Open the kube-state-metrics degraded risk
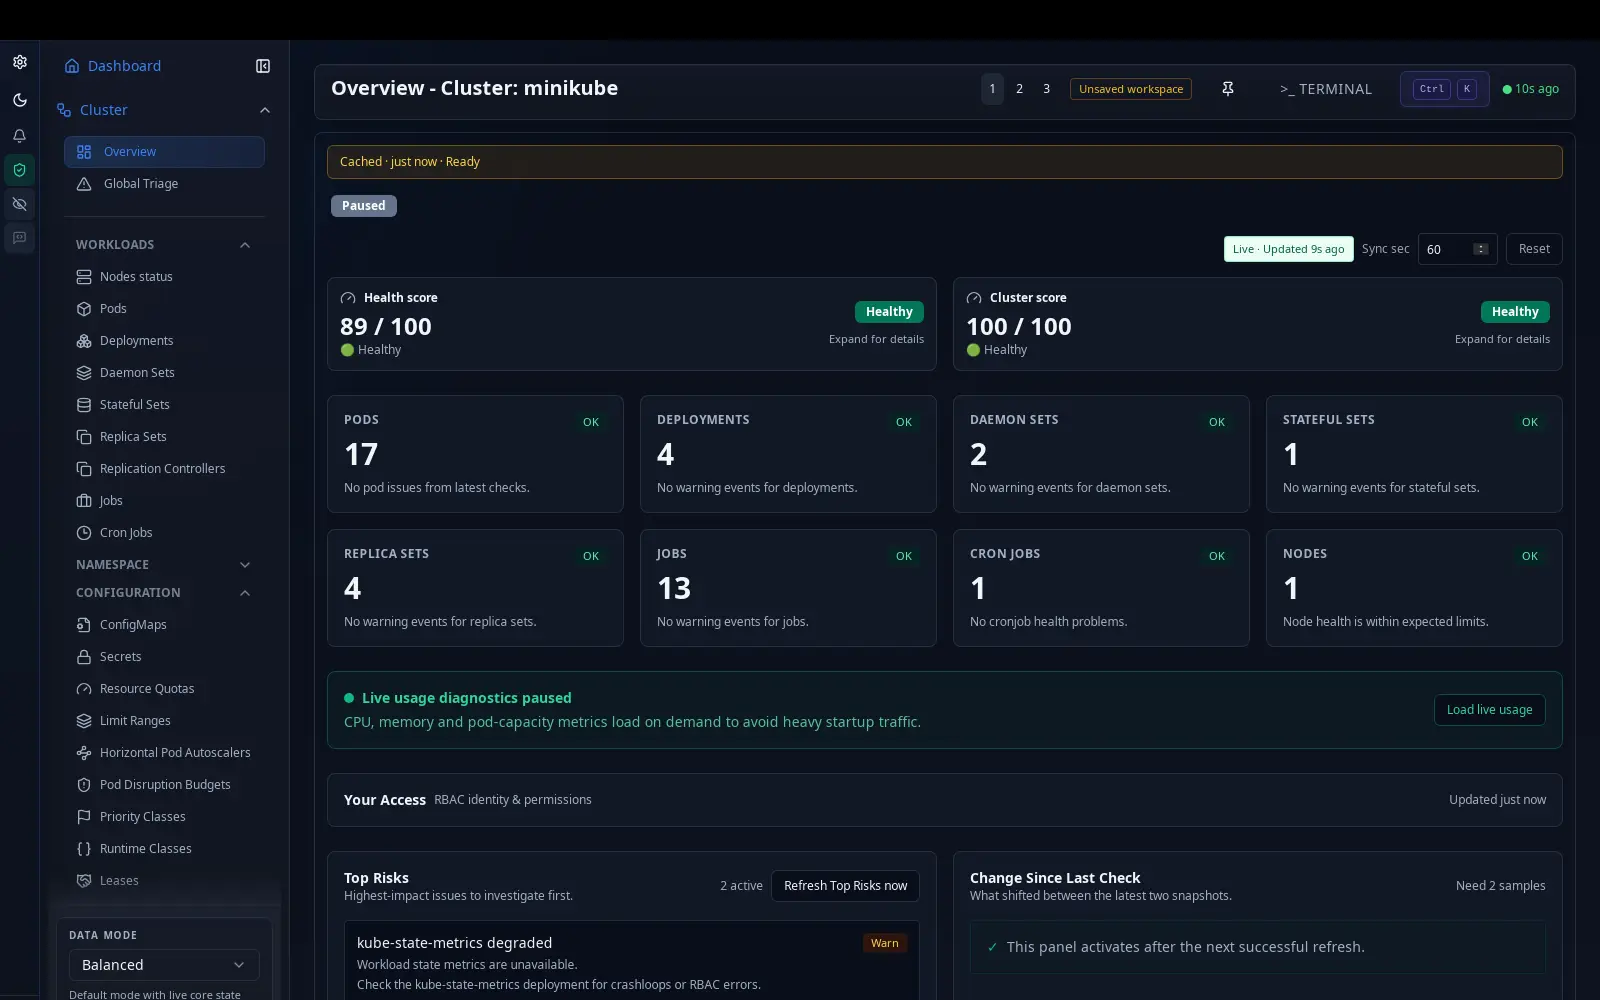The image size is (1600, 1000). point(631,961)
